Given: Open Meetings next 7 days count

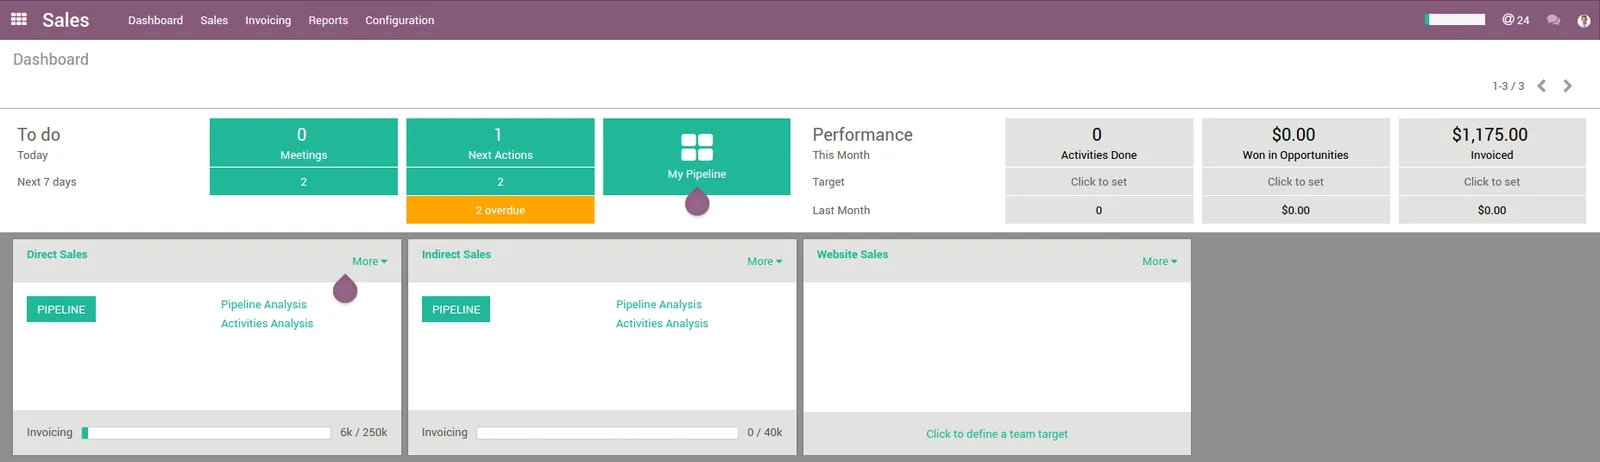Looking at the screenshot, I should (x=303, y=182).
